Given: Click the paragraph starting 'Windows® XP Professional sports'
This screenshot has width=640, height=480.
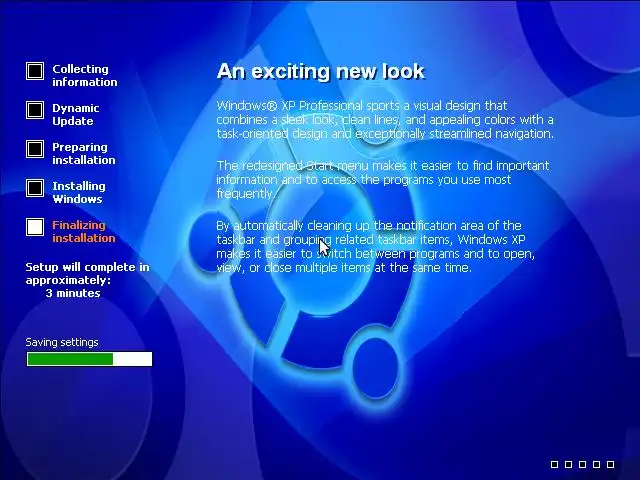Looking at the screenshot, I should (385, 120).
